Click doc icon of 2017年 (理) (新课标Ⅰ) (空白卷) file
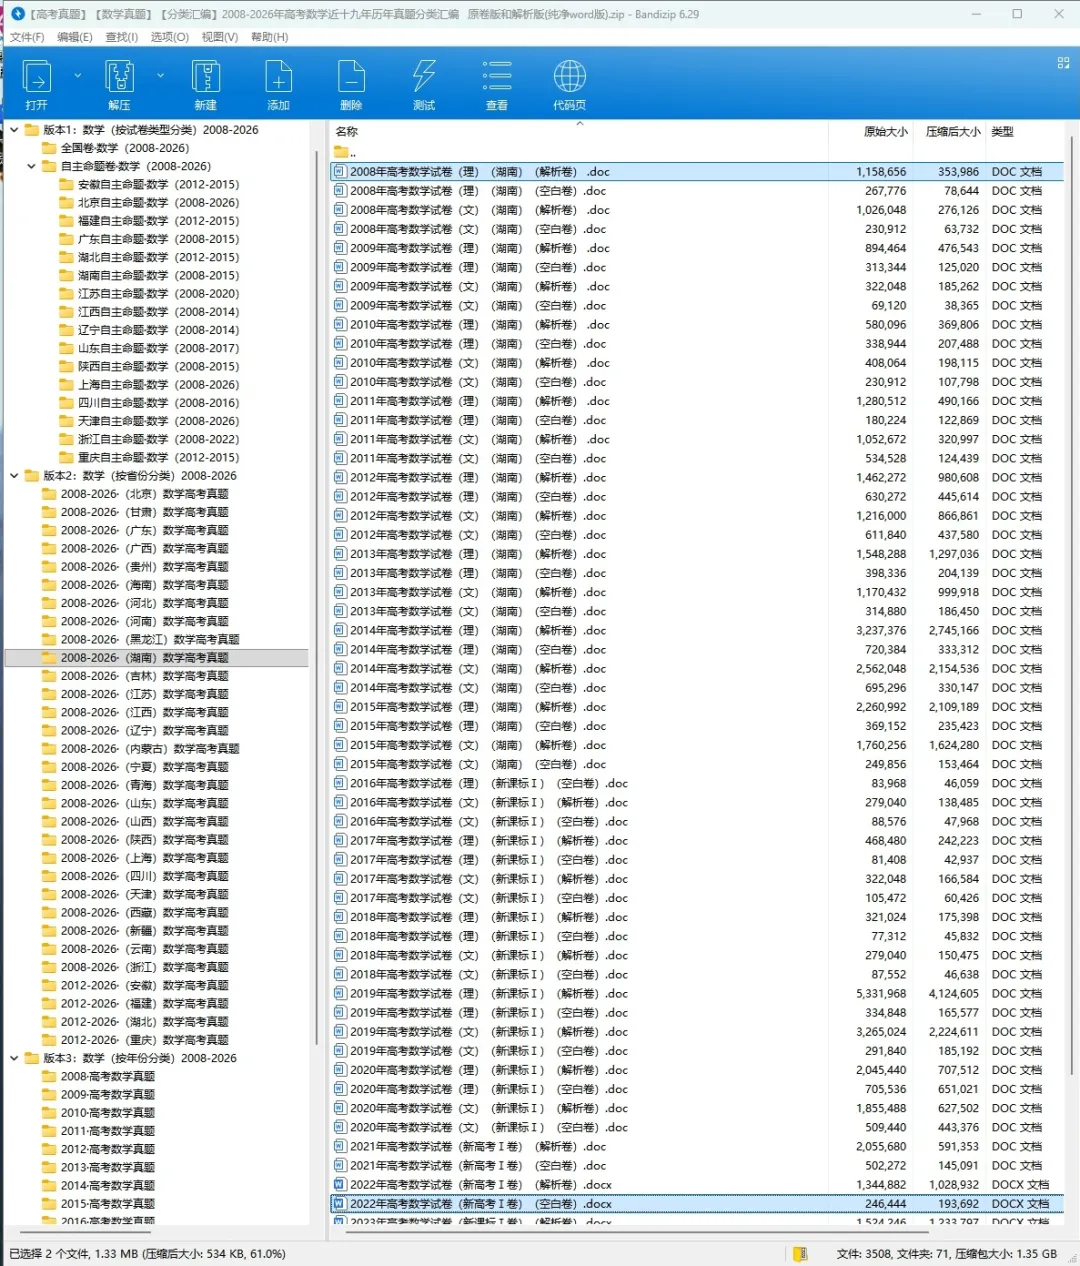1080x1266 pixels. pyautogui.click(x=340, y=860)
